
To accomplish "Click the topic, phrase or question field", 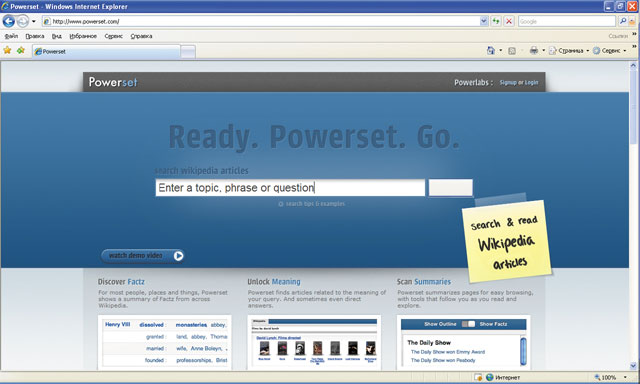I will (x=290, y=188).
